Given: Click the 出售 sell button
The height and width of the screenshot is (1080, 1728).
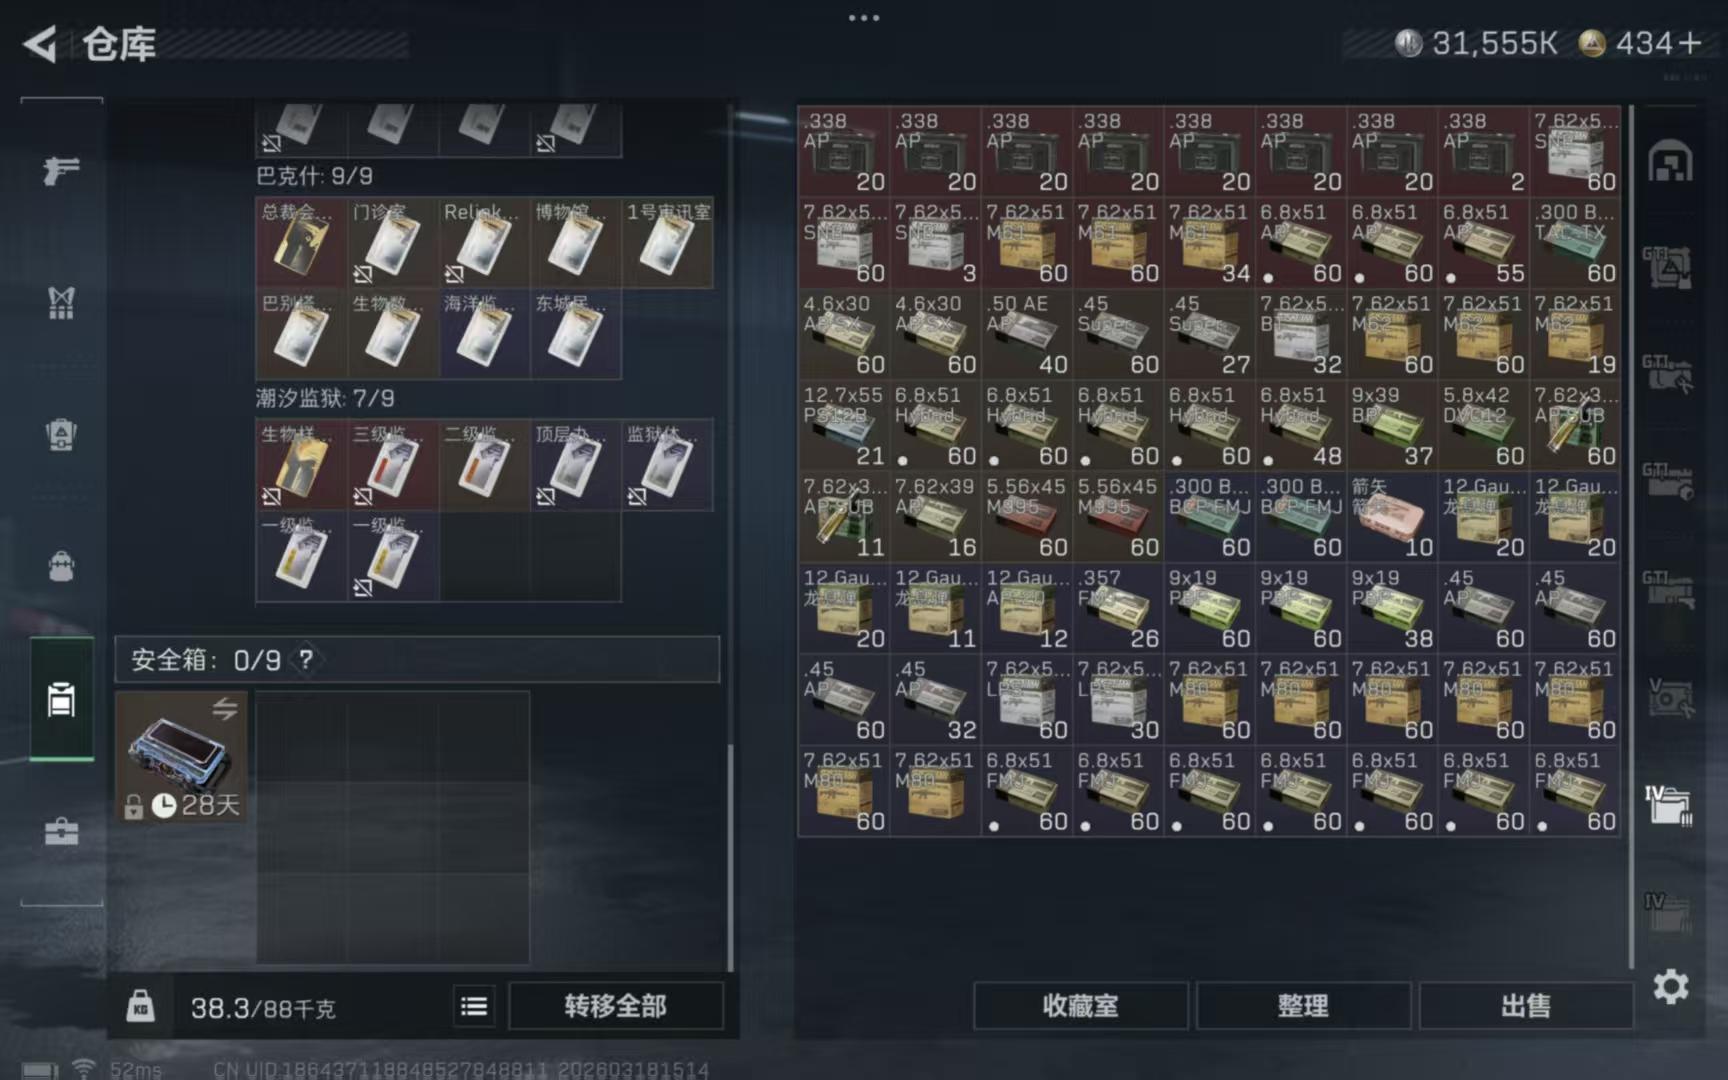Looking at the screenshot, I should click(x=1526, y=1006).
